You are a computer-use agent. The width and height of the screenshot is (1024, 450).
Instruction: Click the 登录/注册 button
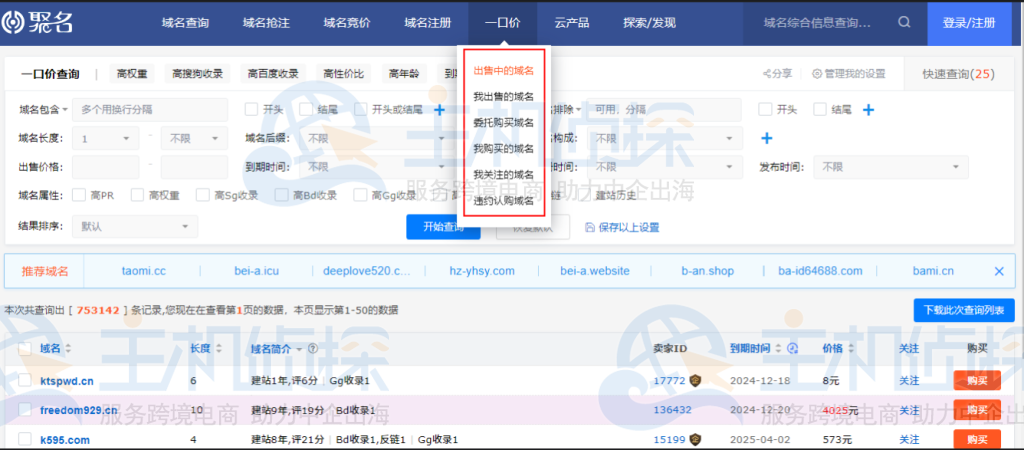point(969,23)
